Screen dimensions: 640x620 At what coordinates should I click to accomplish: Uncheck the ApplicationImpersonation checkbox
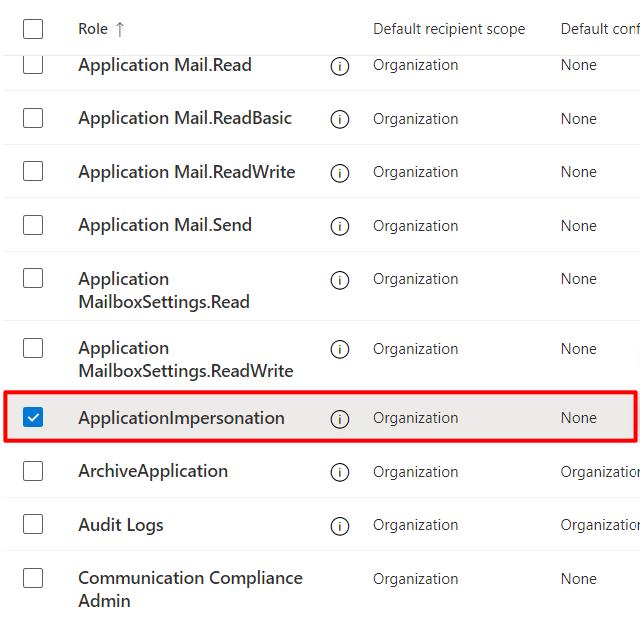pyautogui.click(x=33, y=417)
